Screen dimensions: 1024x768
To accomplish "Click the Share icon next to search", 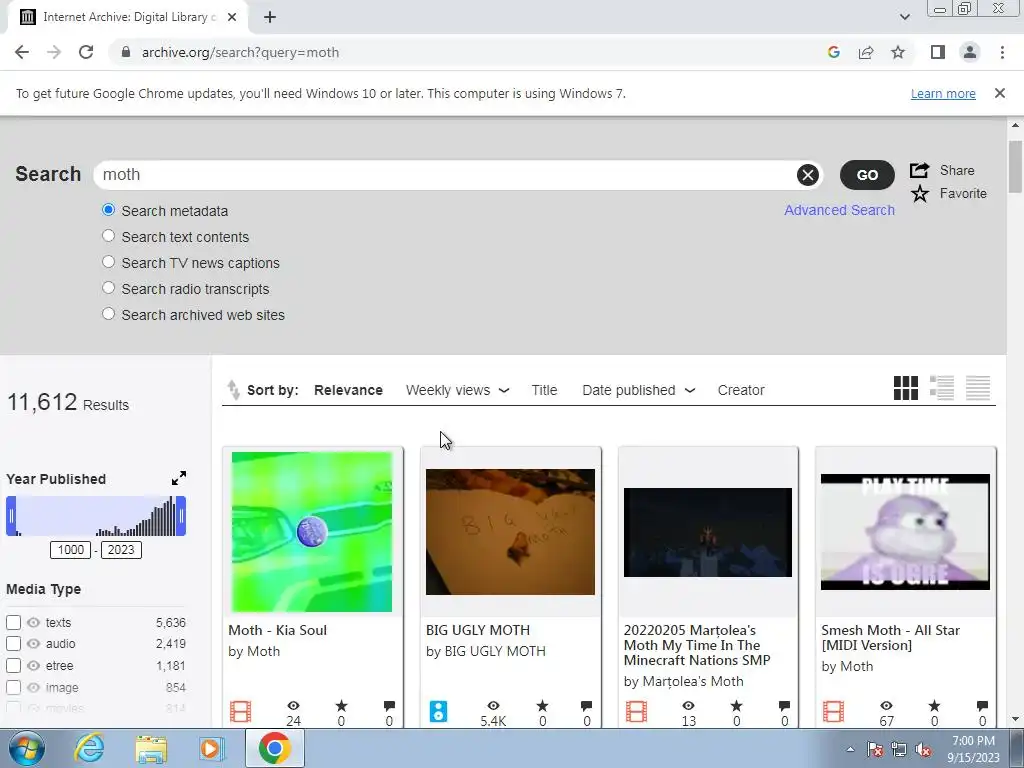I will [x=920, y=170].
